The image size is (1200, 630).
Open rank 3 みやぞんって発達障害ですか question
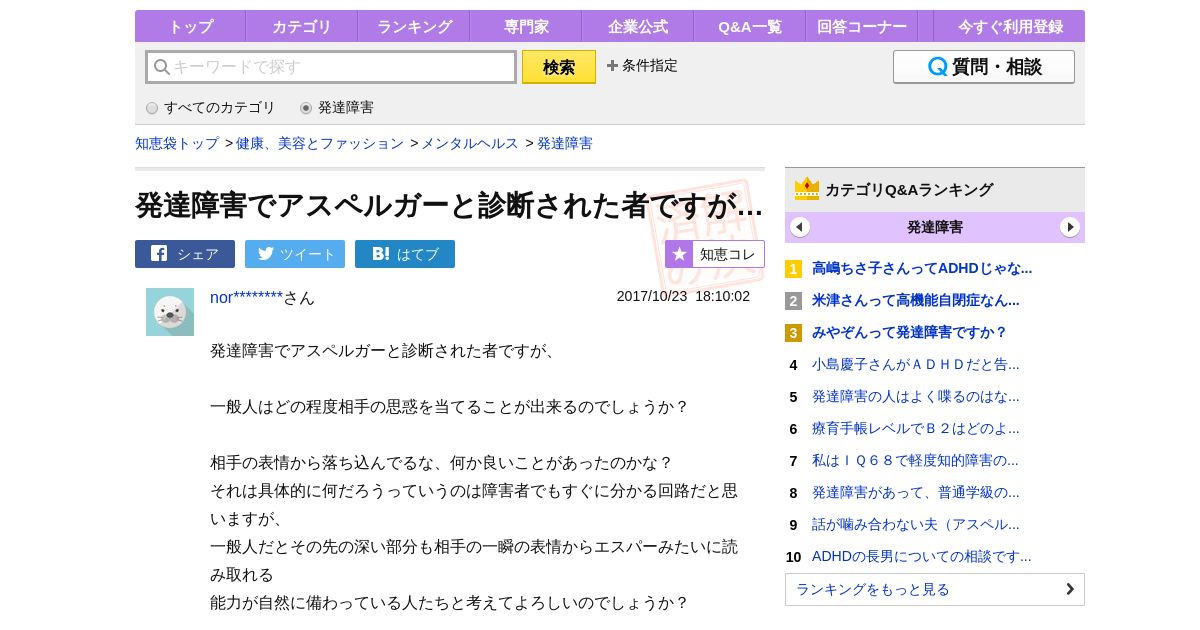[x=910, y=332]
